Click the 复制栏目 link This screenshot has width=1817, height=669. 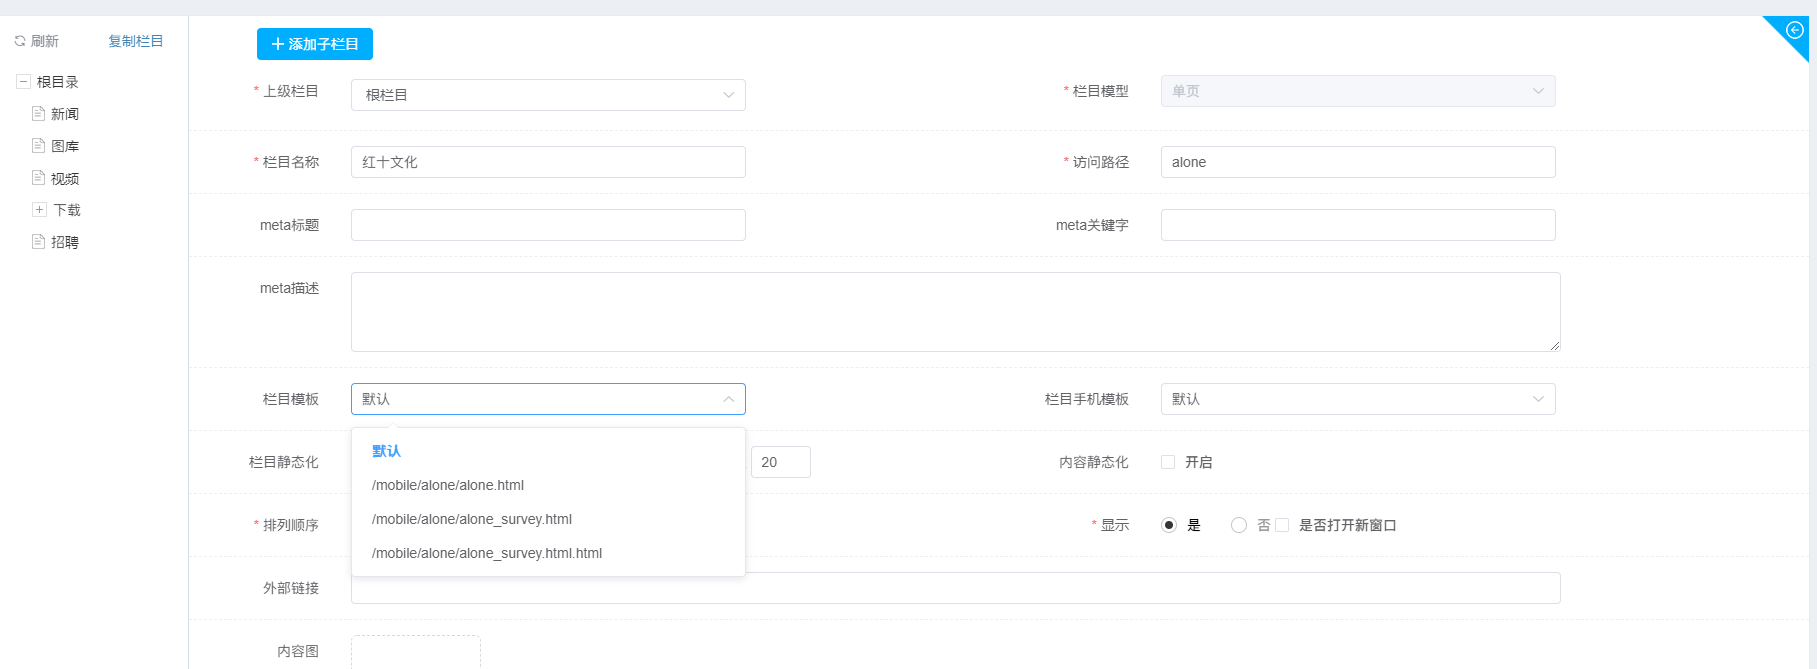(136, 41)
